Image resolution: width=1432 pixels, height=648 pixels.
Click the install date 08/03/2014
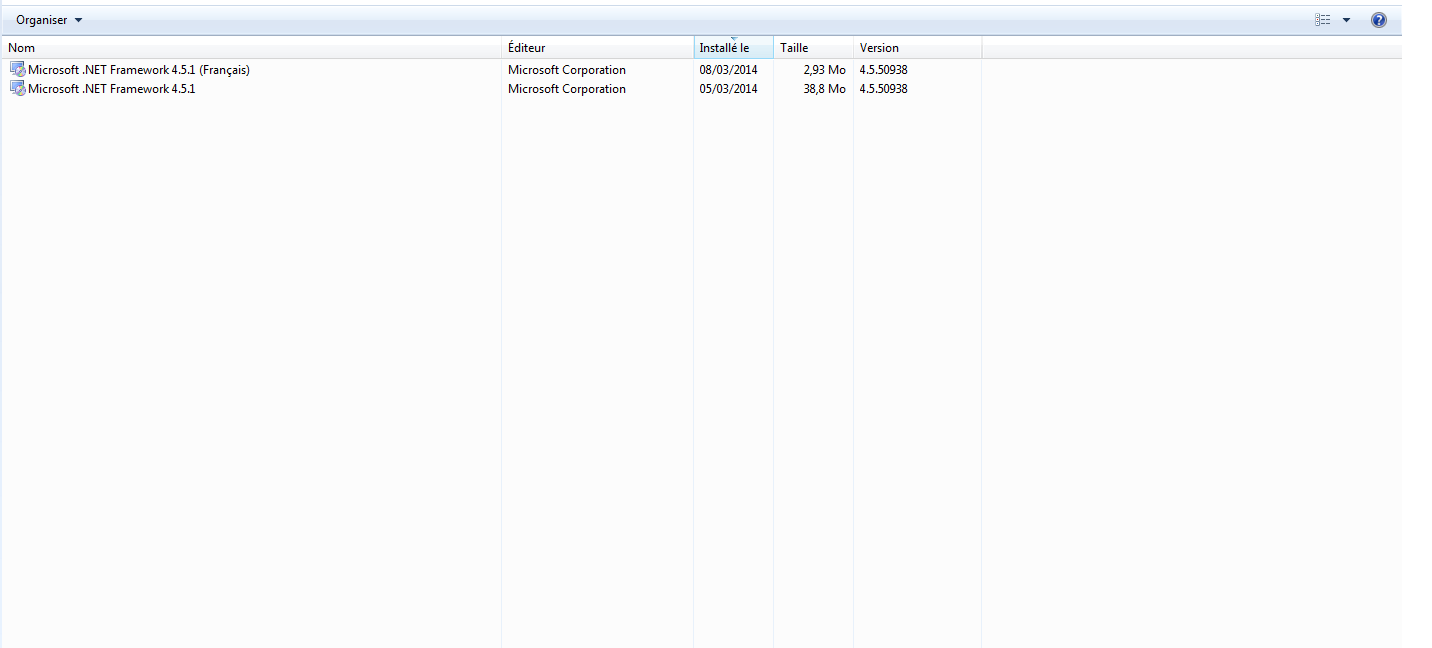729,70
